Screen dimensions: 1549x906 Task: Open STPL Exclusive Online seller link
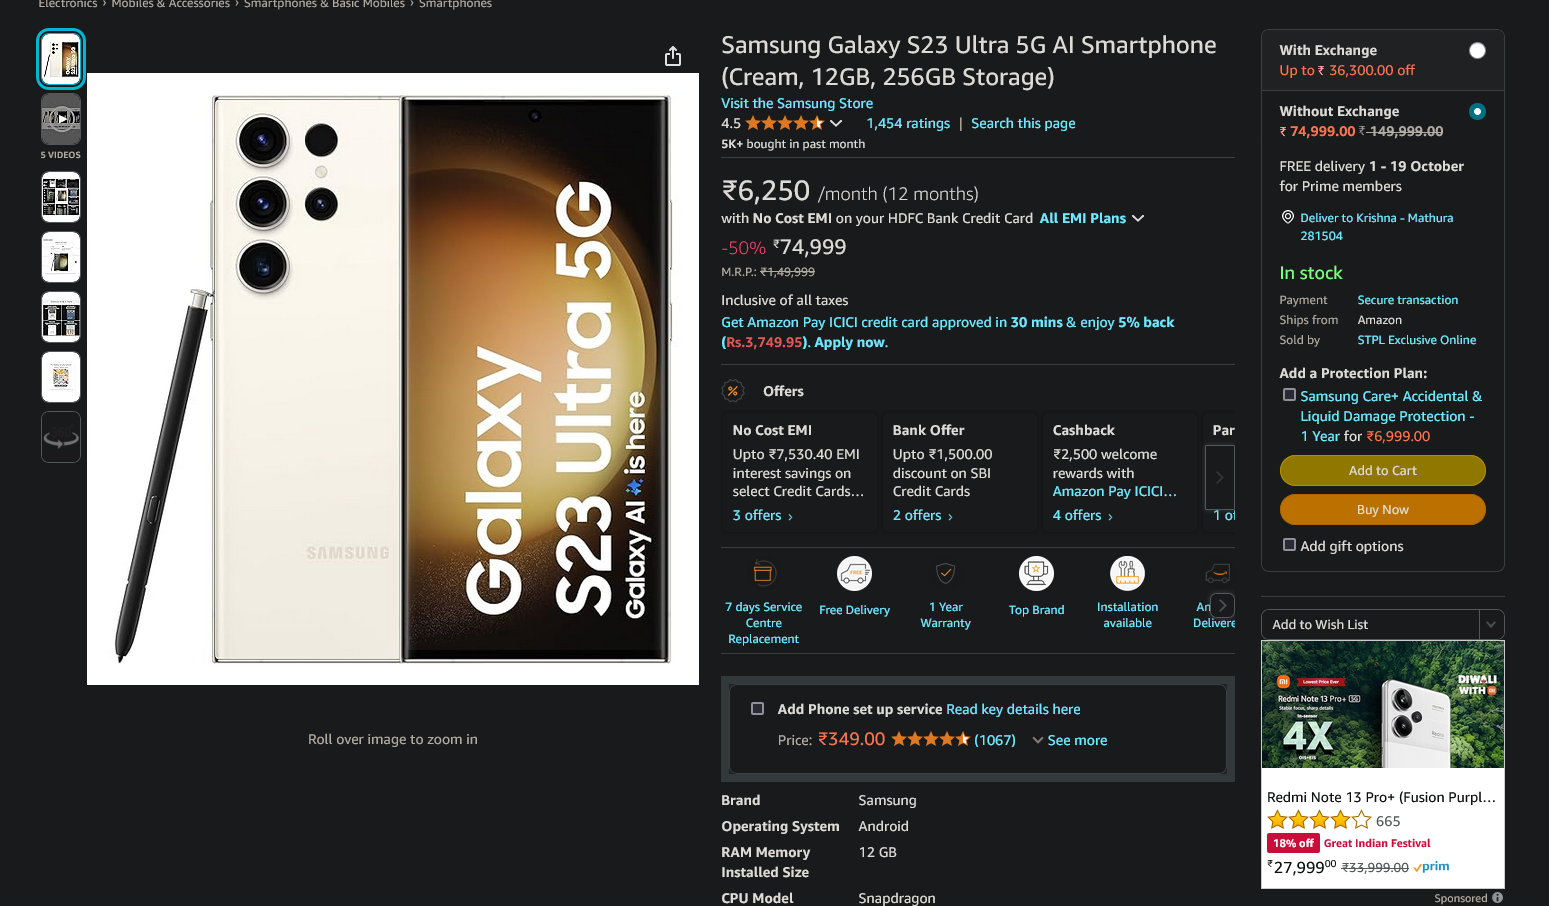tap(1416, 340)
